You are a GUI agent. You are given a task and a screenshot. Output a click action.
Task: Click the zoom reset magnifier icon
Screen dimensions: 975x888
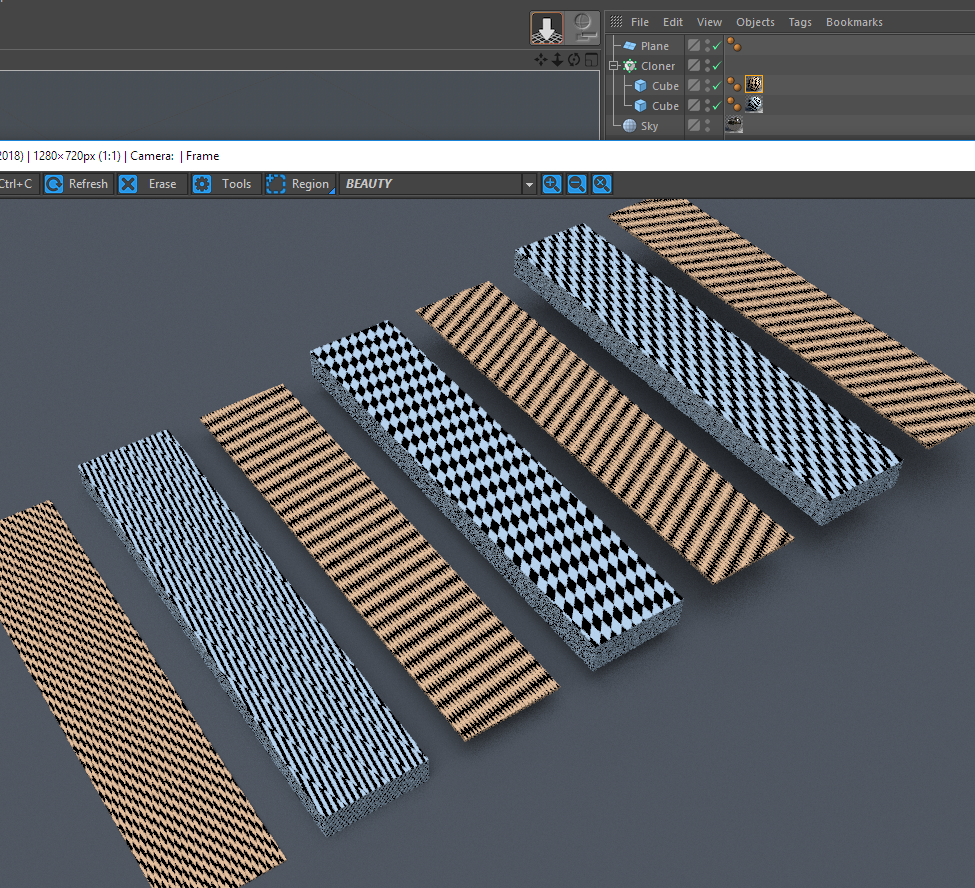click(601, 184)
